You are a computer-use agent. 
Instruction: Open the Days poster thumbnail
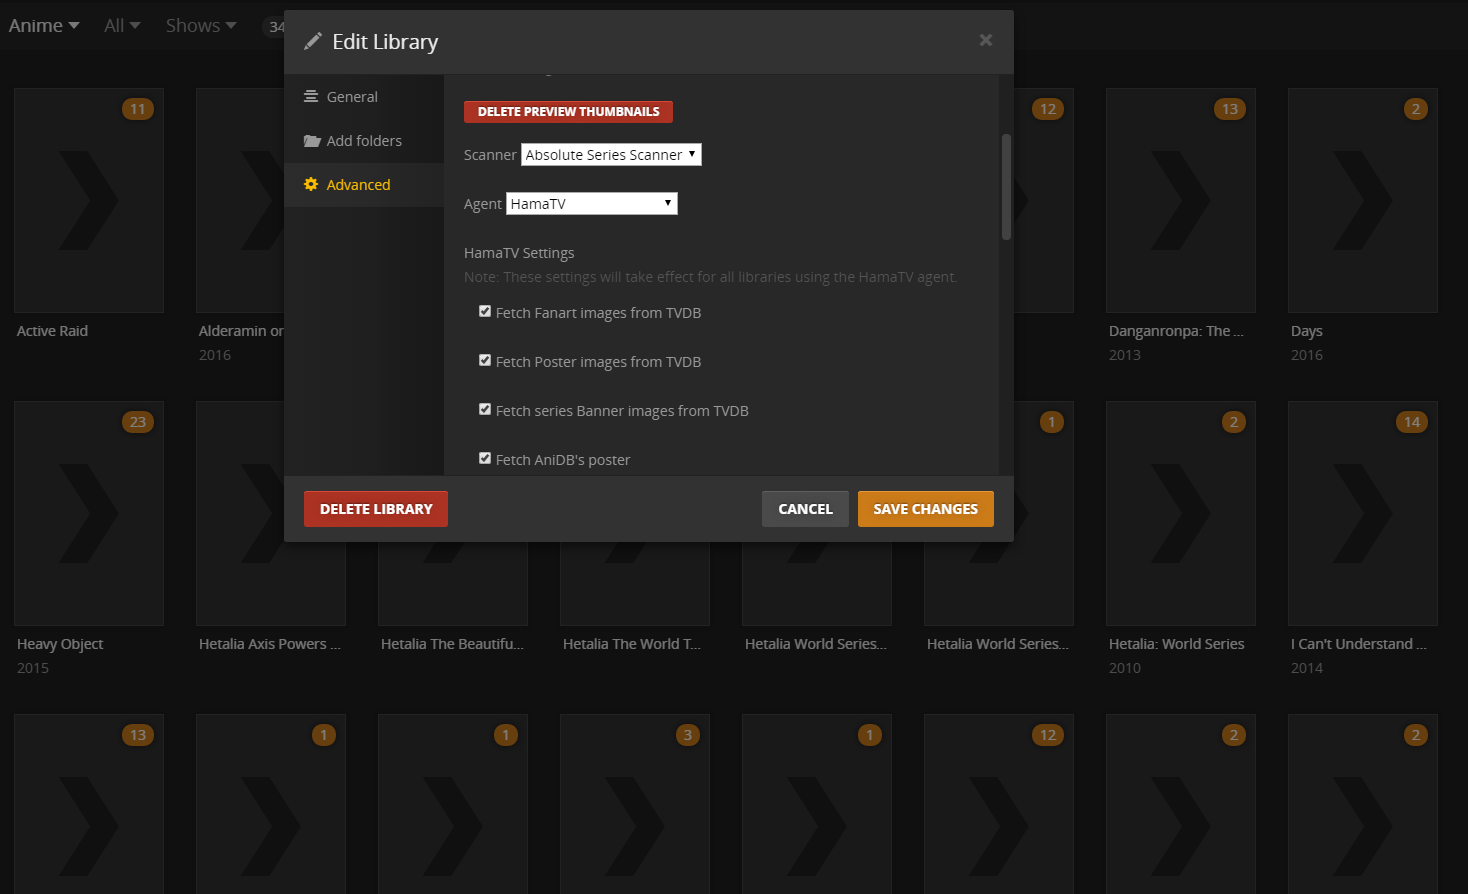(1363, 200)
